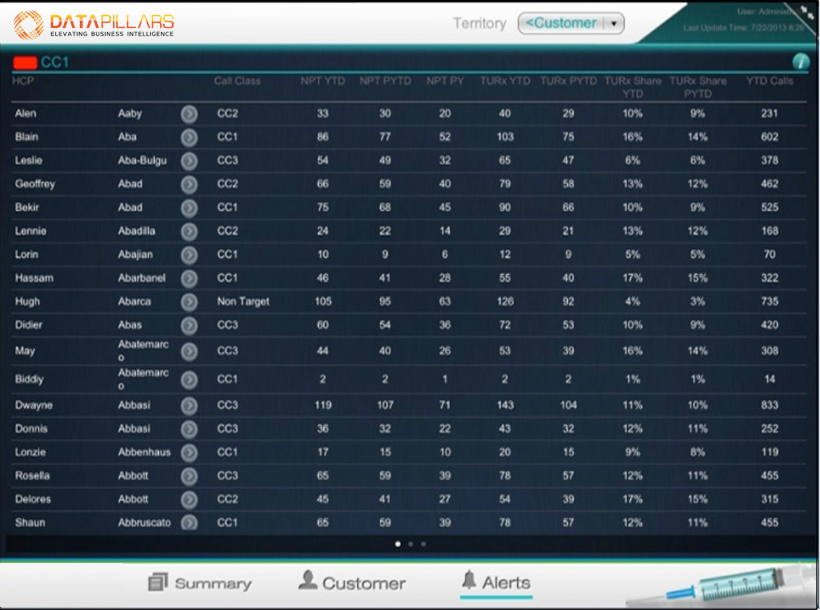
Task: Sort by Call Class column header
Action: (237, 81)
